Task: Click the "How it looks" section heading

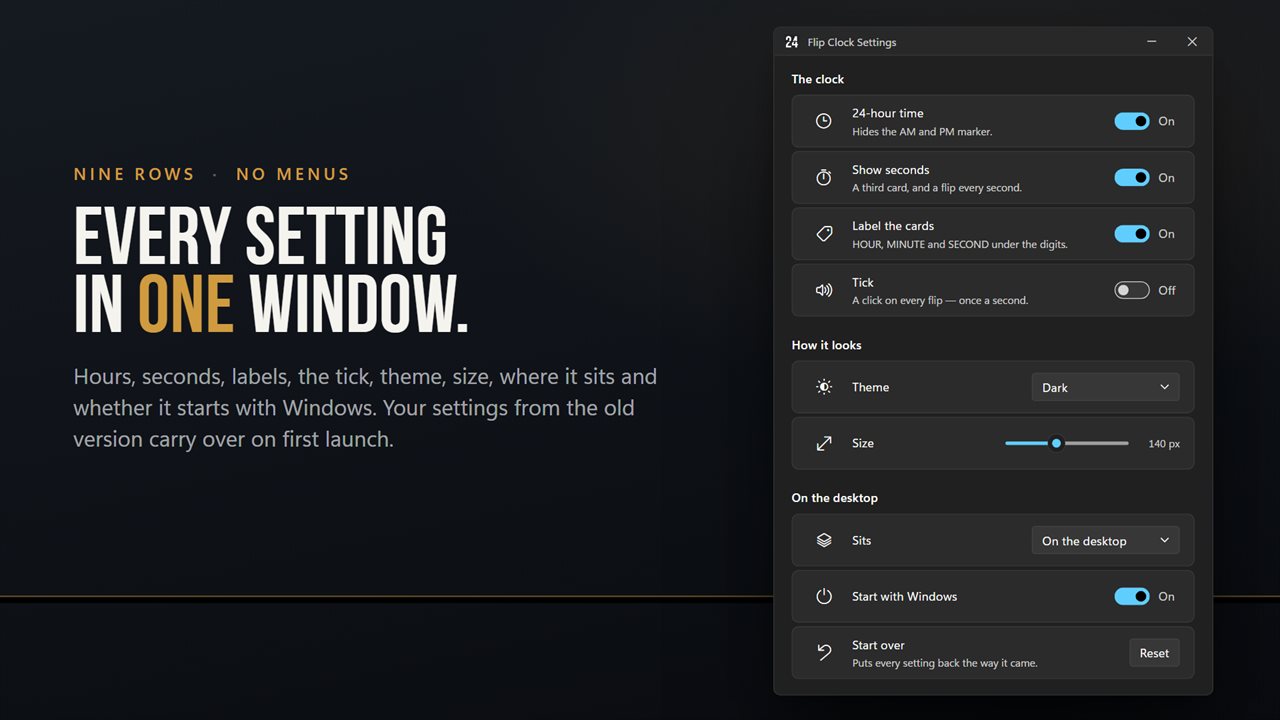Action: [826, 345]
